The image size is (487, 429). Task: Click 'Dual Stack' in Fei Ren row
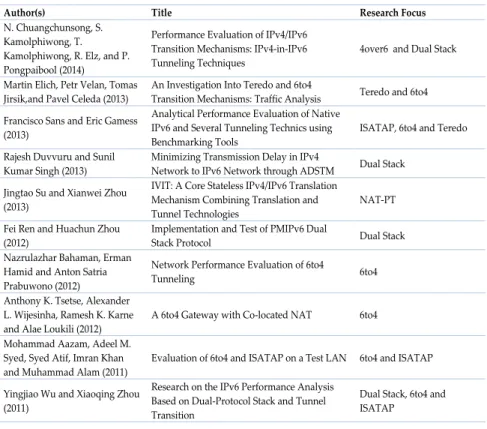pos(382,236)
